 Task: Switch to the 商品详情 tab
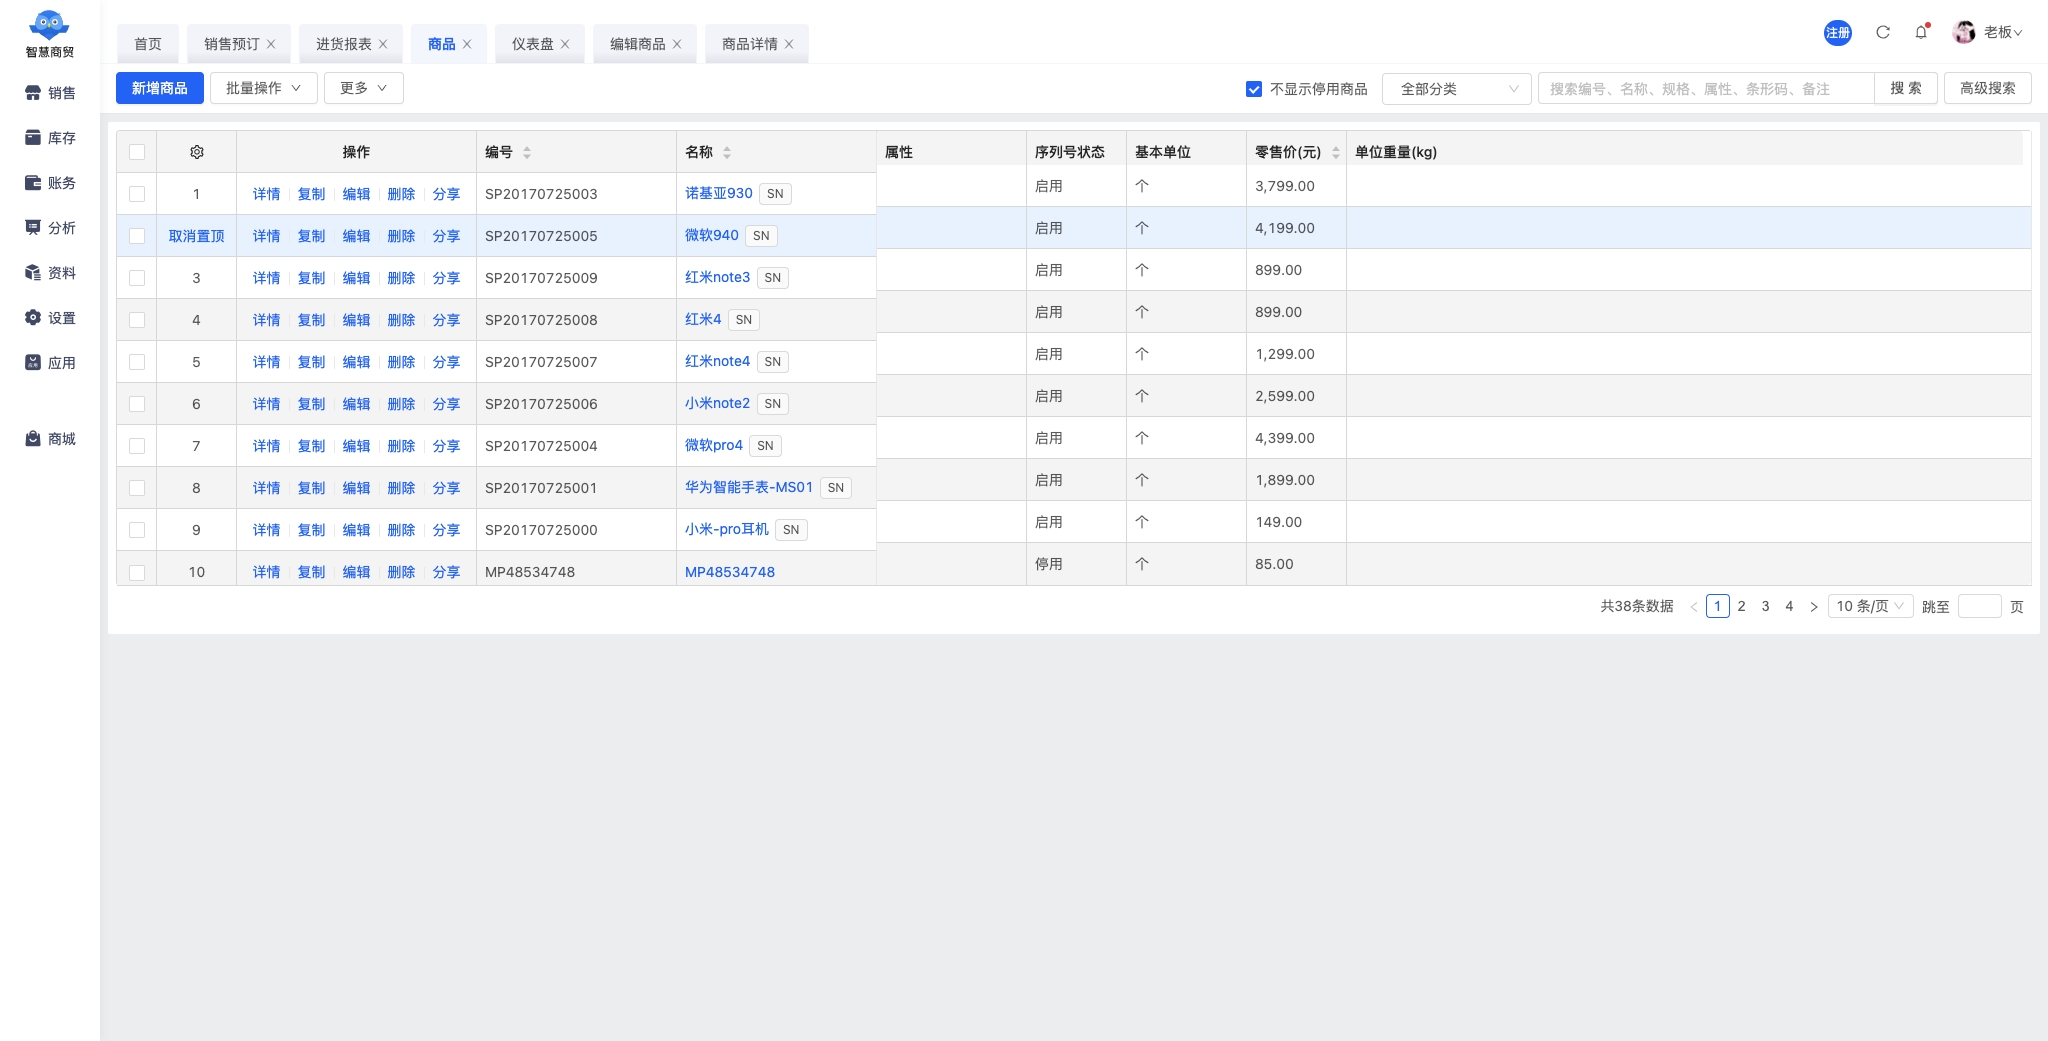750,44
